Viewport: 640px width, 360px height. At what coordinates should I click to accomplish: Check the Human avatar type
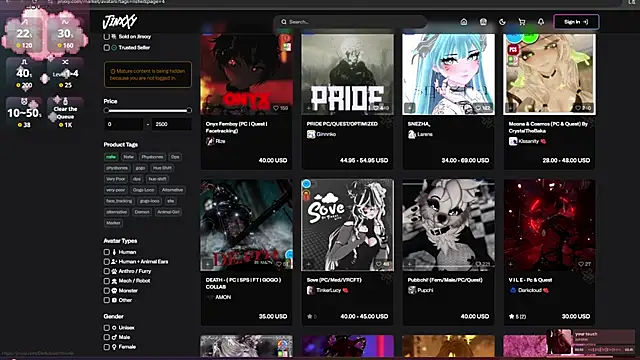tap(107, 252)
